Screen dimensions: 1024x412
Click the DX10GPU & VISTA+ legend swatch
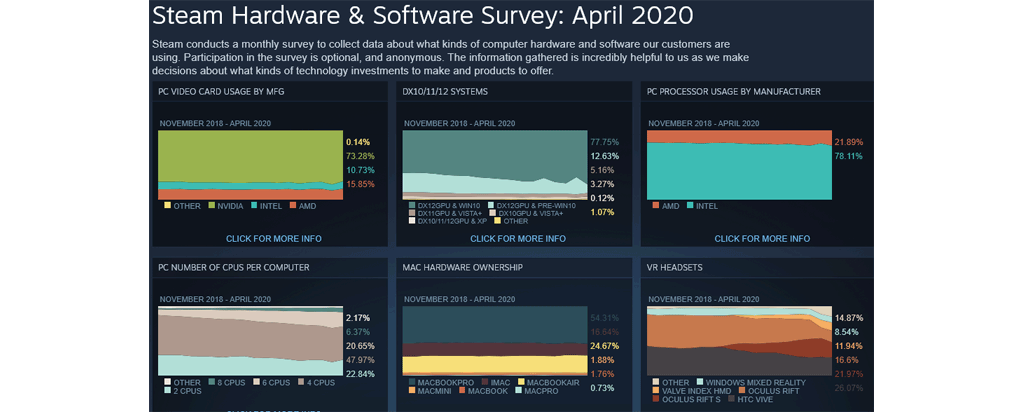pos(490,213)
